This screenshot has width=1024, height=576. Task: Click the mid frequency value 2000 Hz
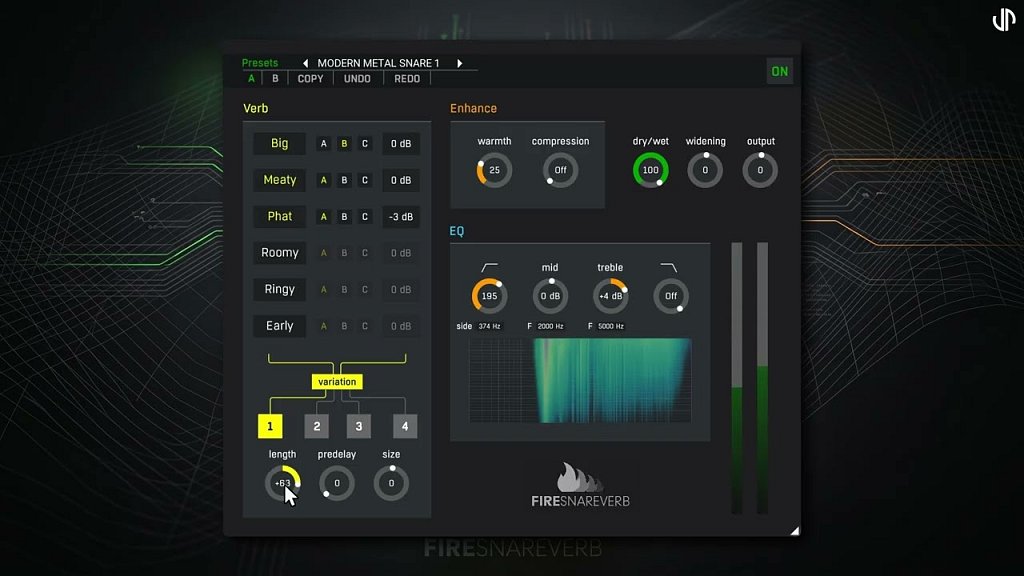coord(551,326)
